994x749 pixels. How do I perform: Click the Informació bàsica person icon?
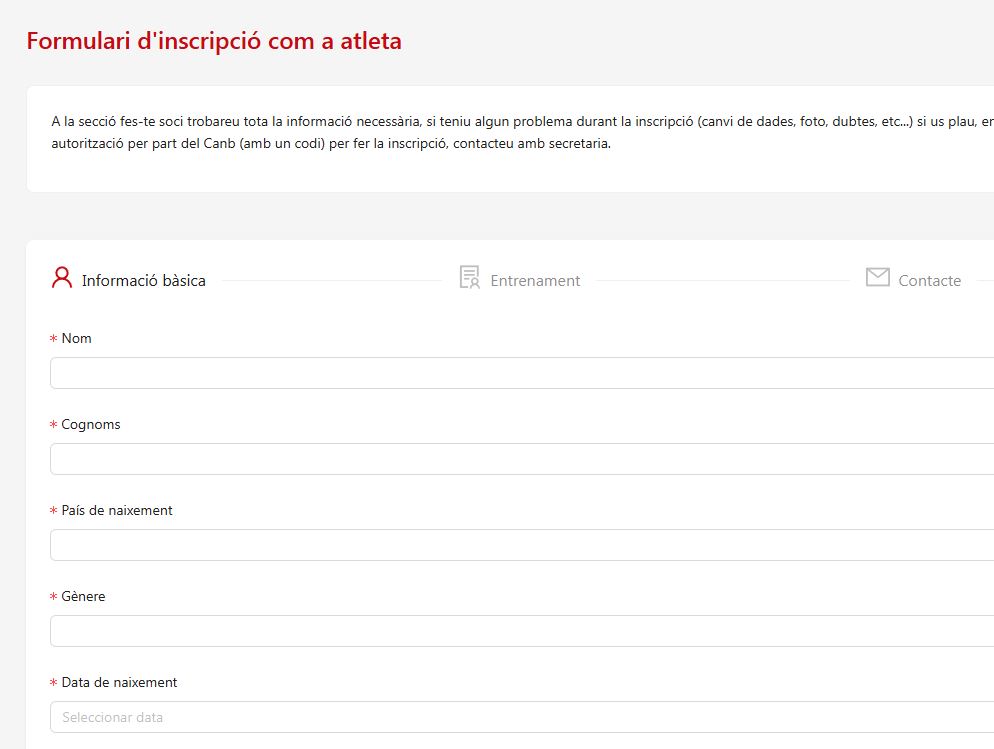point(62,278)
